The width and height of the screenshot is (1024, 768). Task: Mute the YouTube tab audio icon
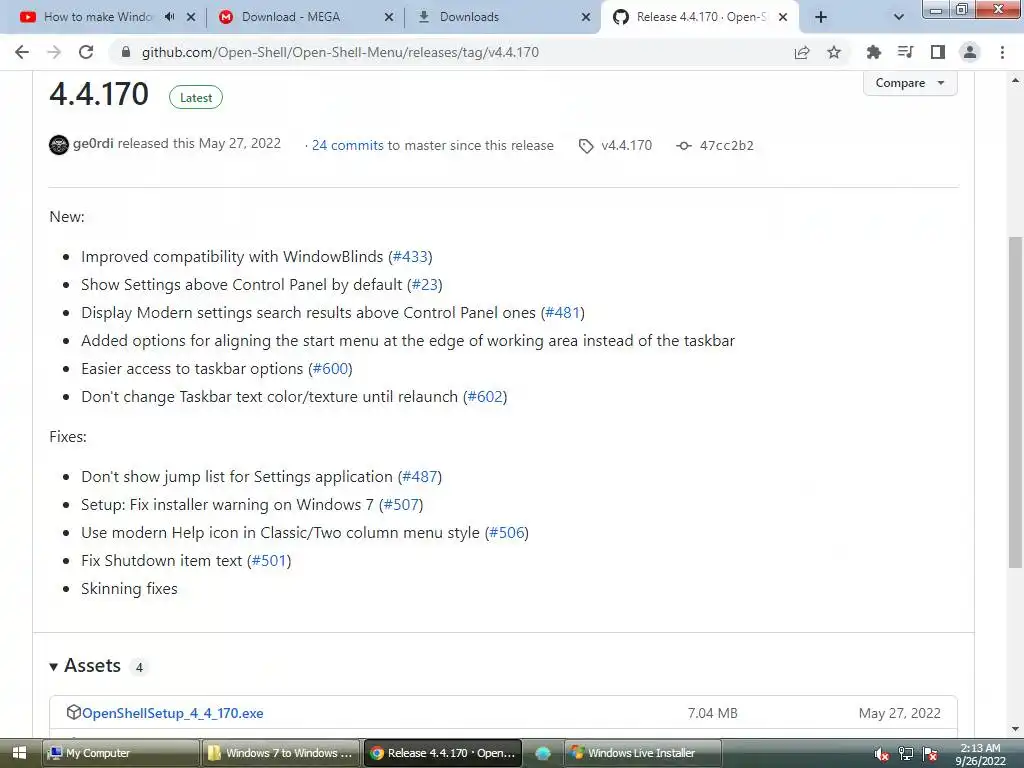170,17
